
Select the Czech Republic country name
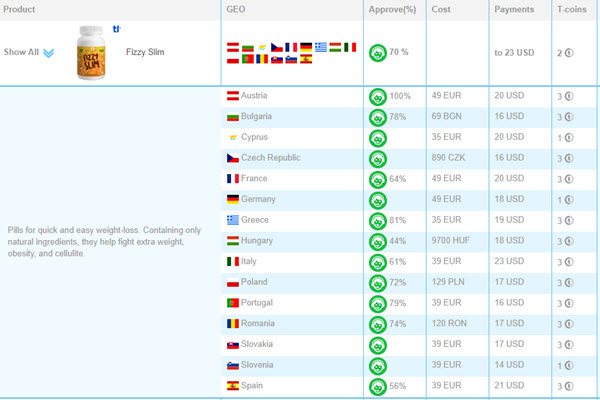[271, 157]
